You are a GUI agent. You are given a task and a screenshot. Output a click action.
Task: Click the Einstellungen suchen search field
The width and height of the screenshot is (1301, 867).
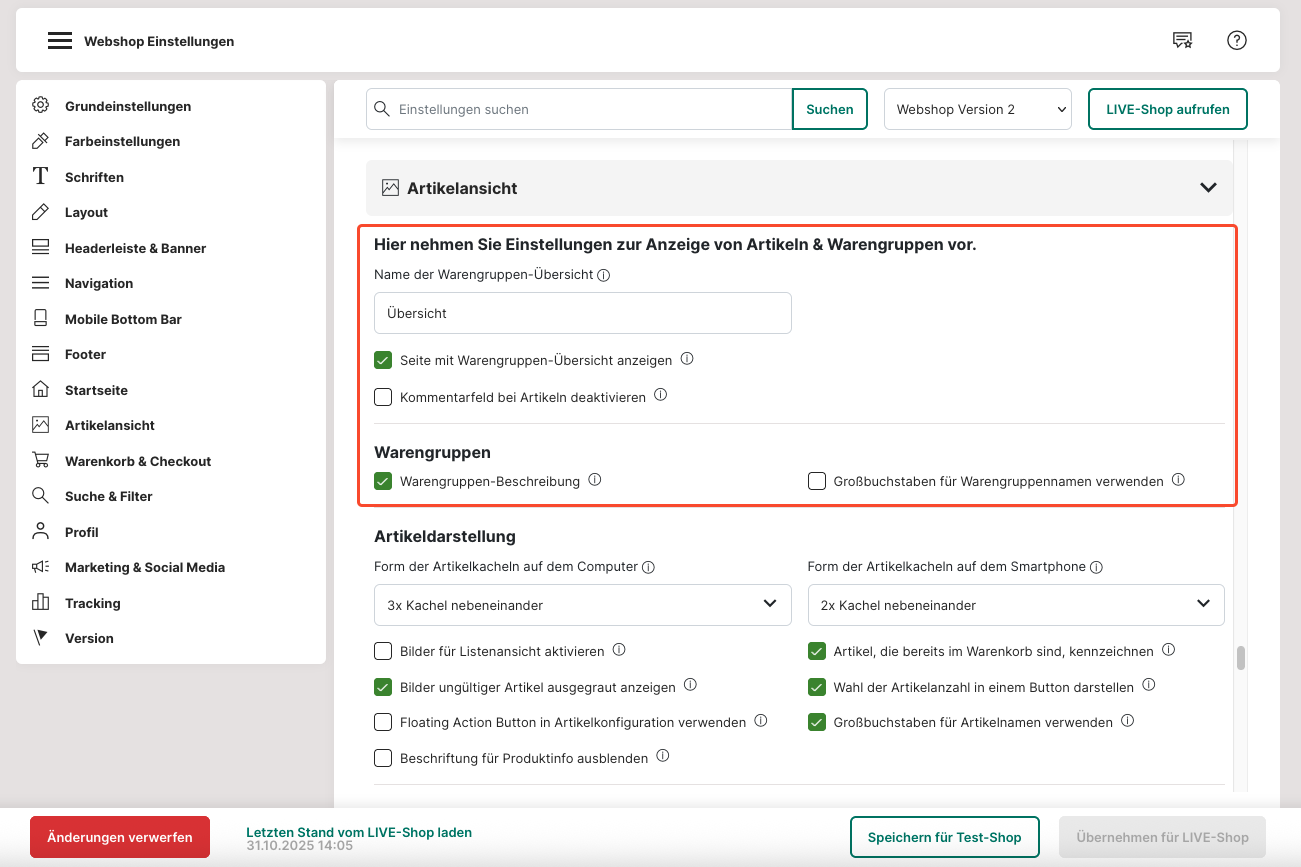tap(590, 110)
